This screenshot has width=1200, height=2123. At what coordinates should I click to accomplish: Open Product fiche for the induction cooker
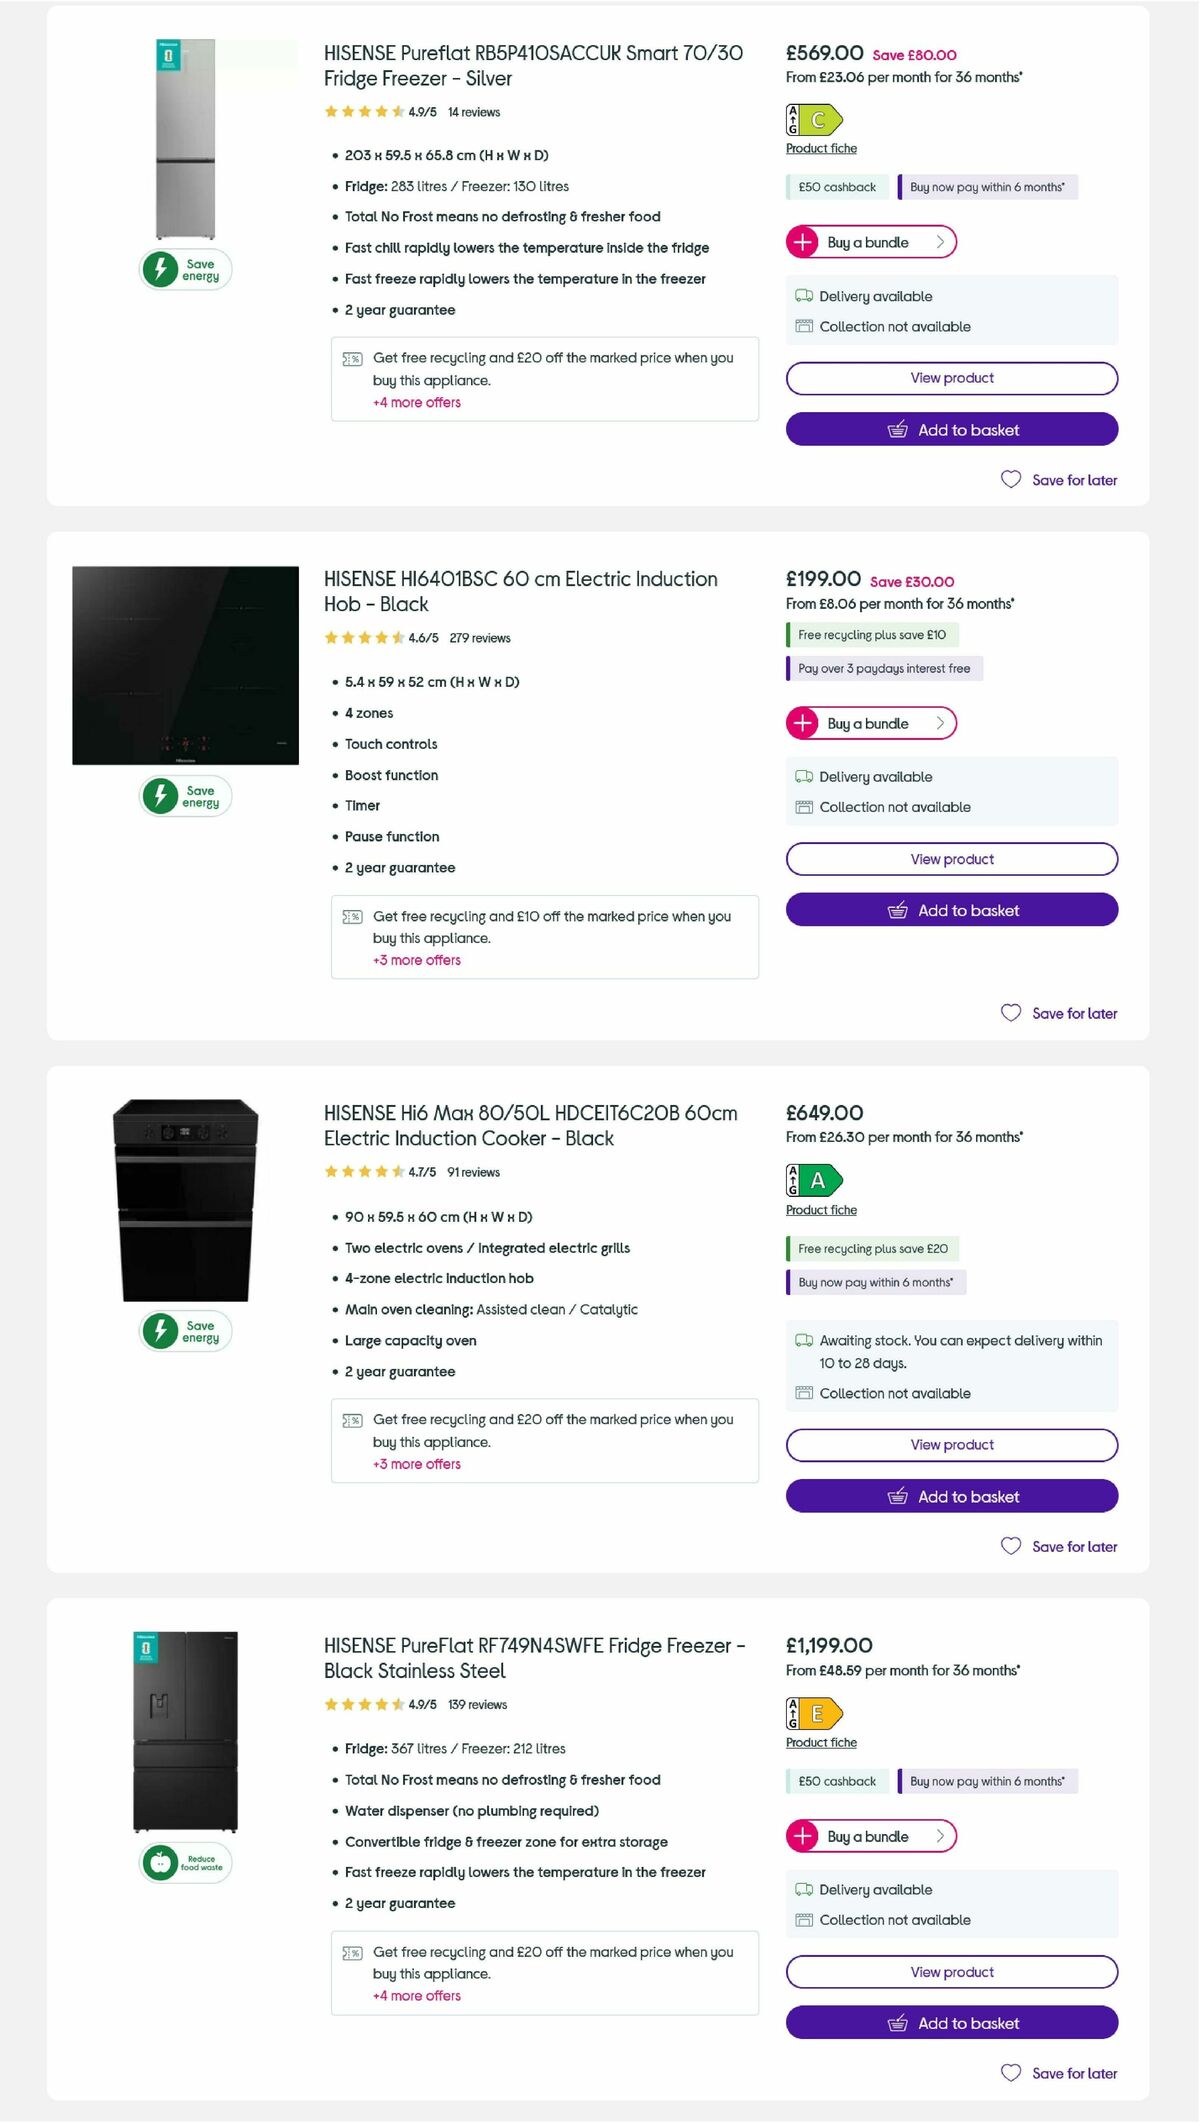point(821,1210)
